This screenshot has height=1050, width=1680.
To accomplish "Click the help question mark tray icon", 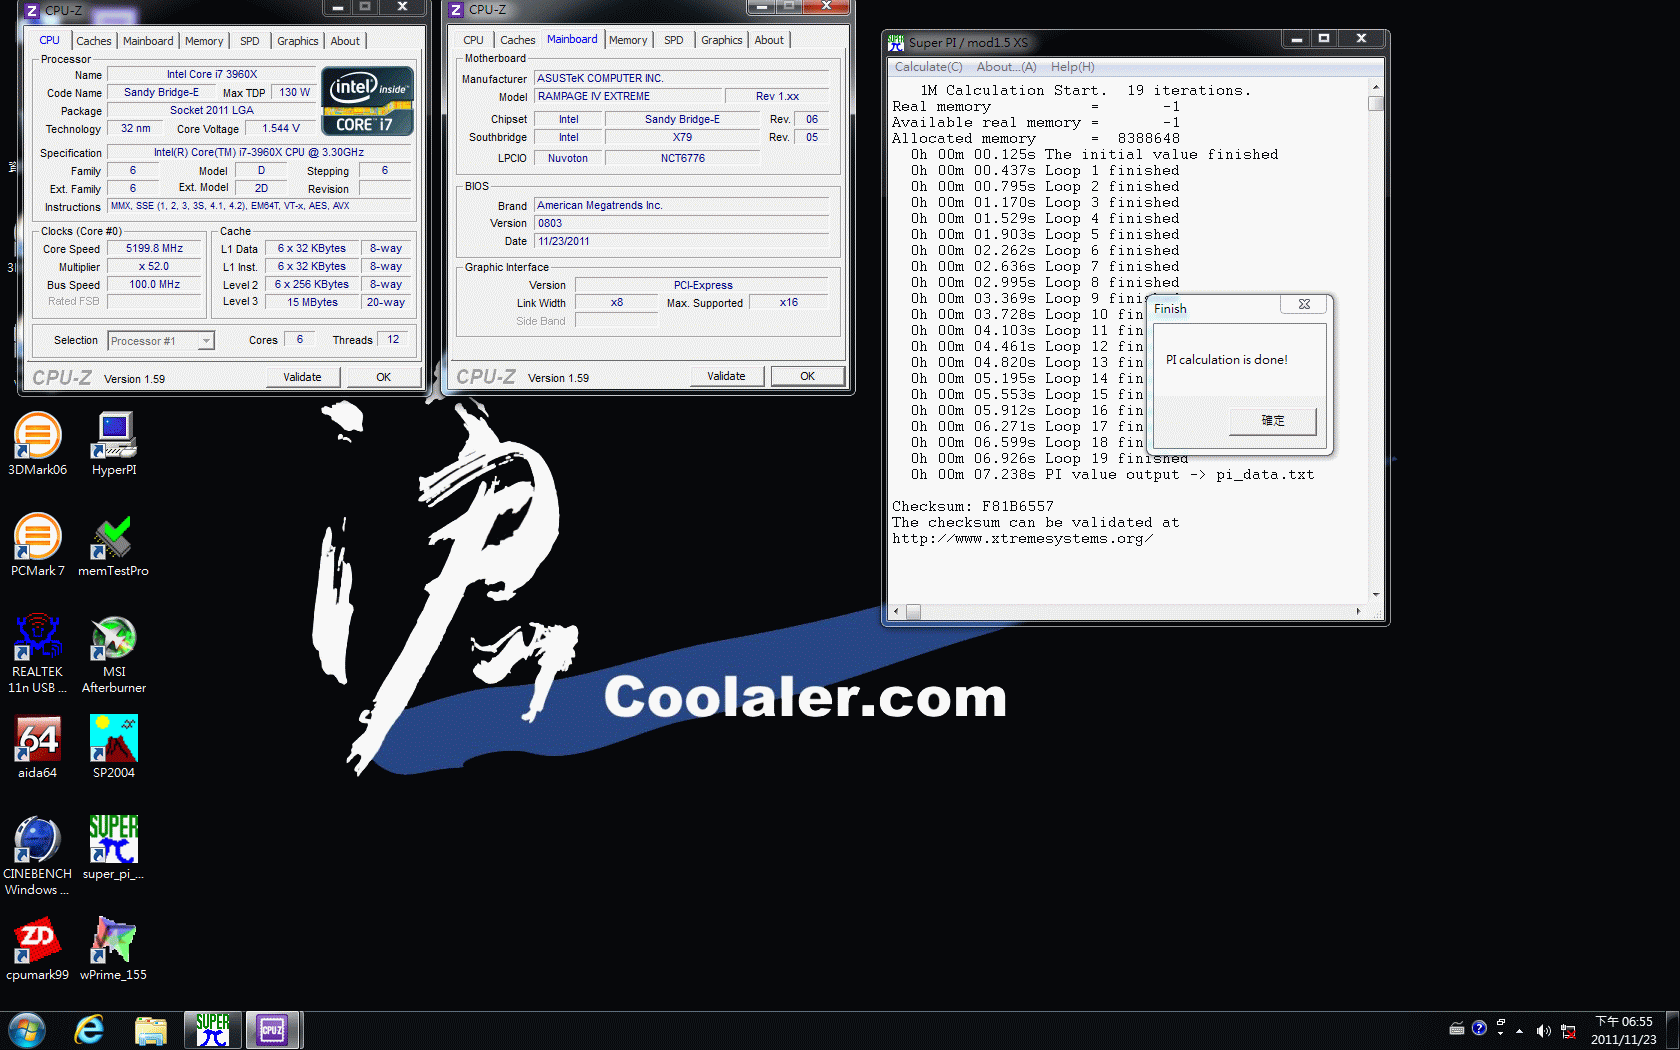I will [x=1479, y=1028].
